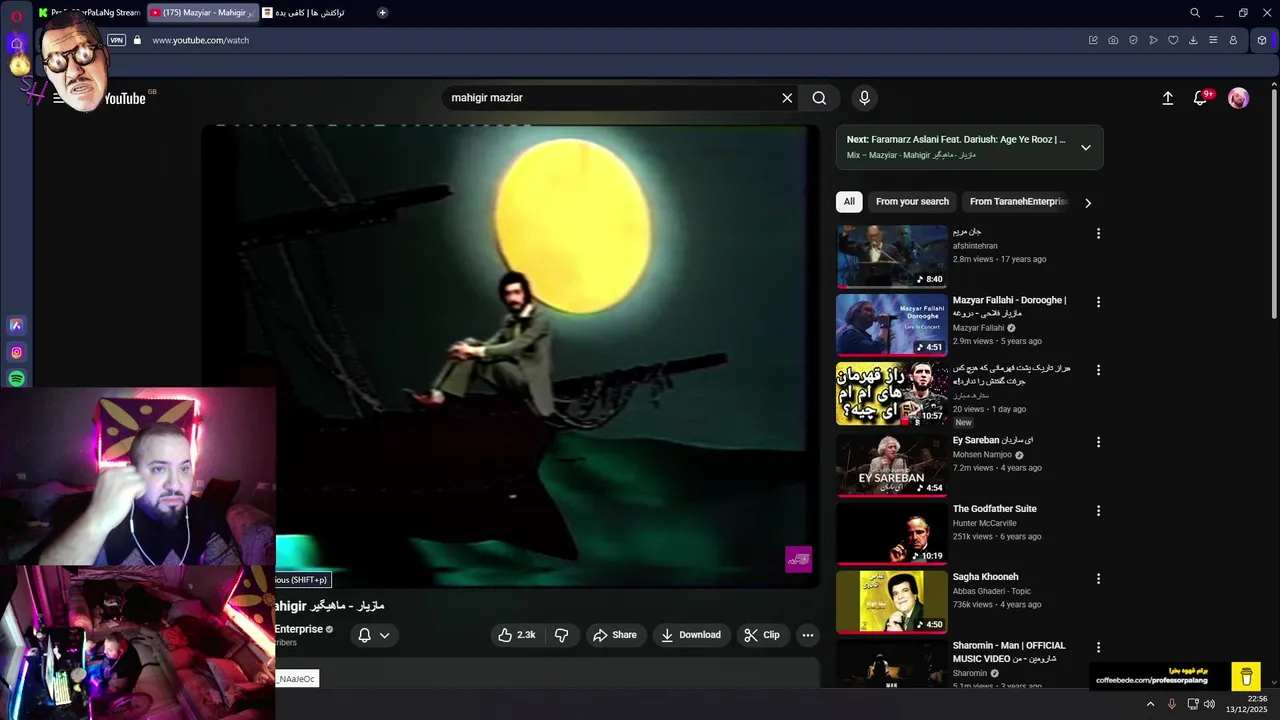Open YouTube upload/create icon
Image resolution: width=1280 pixels, height=720 pixels.
(x=1167, y=98)
